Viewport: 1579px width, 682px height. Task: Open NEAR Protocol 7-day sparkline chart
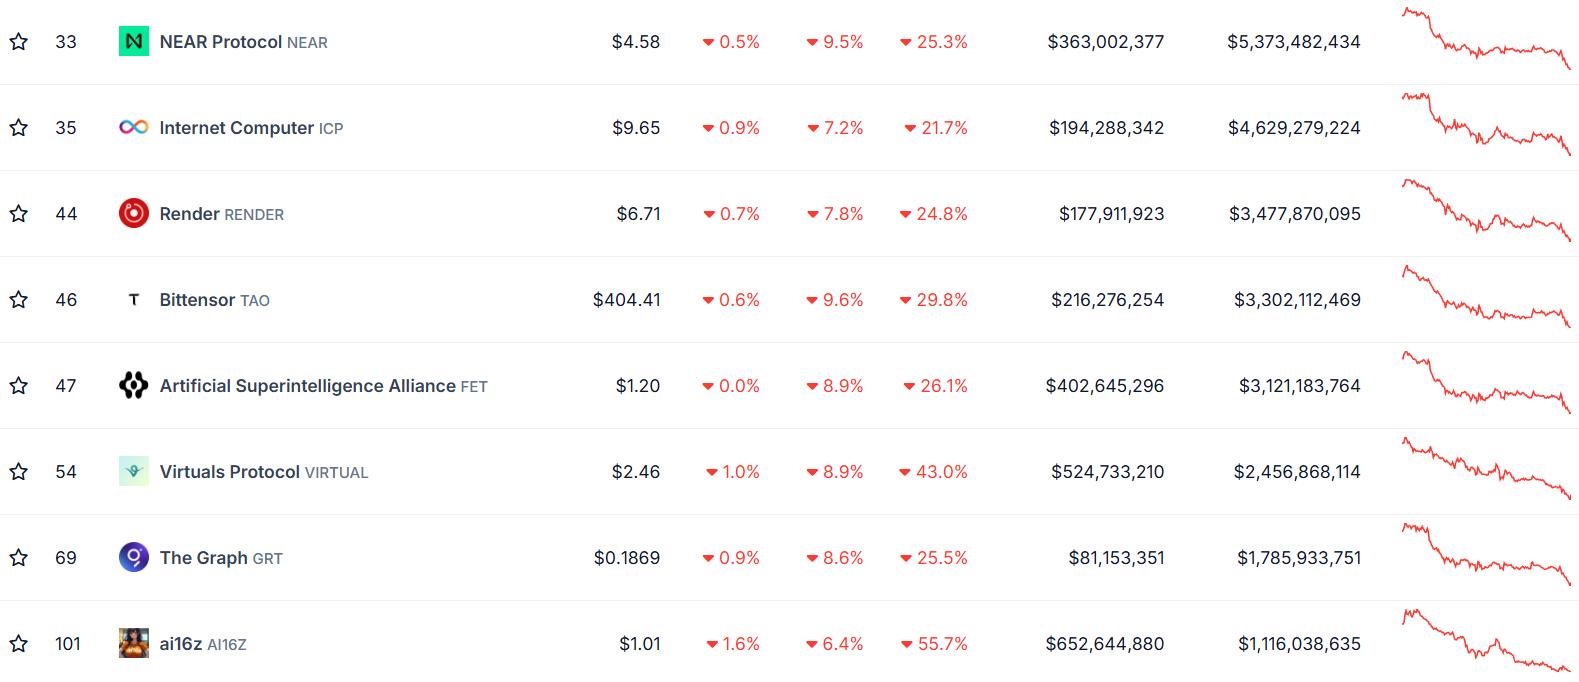point(1486,38)
